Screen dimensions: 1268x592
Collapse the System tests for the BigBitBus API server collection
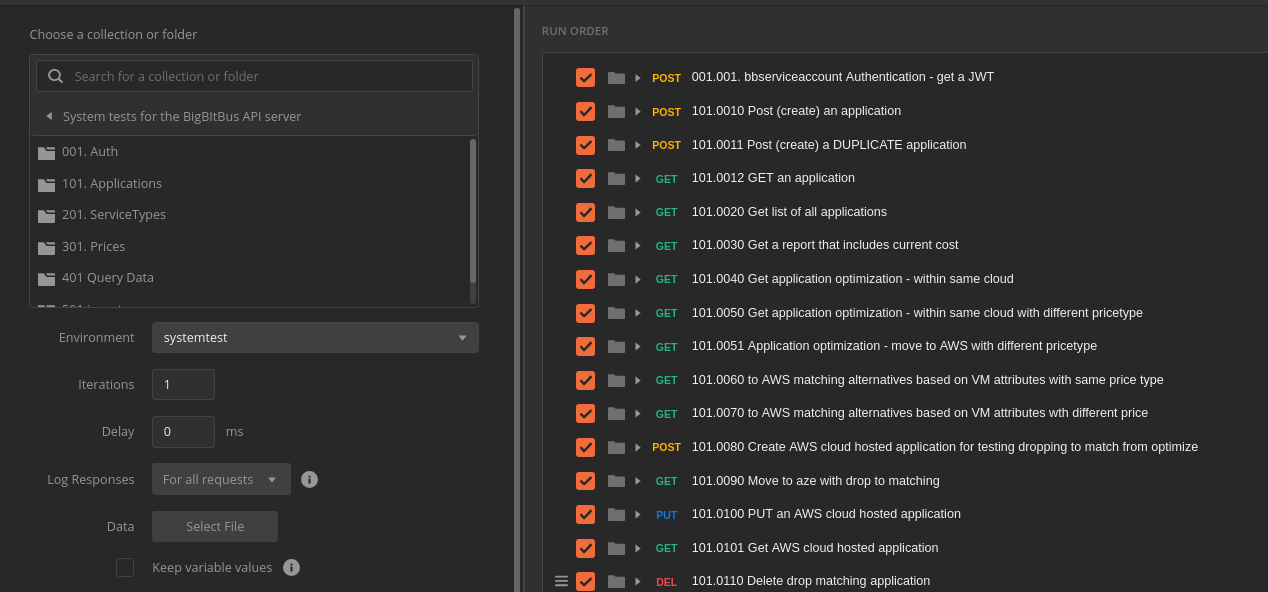49,116
